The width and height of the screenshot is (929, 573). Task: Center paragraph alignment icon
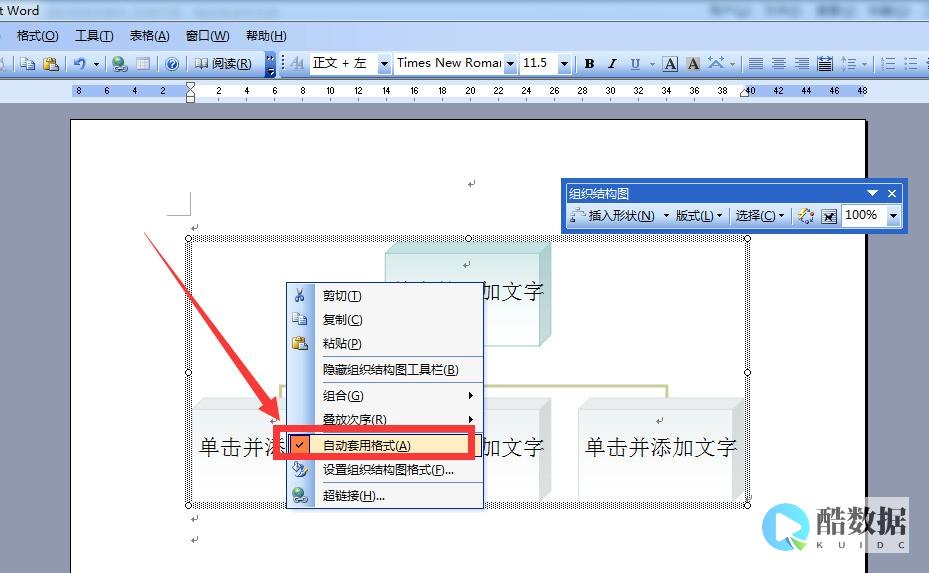[779, 63]
